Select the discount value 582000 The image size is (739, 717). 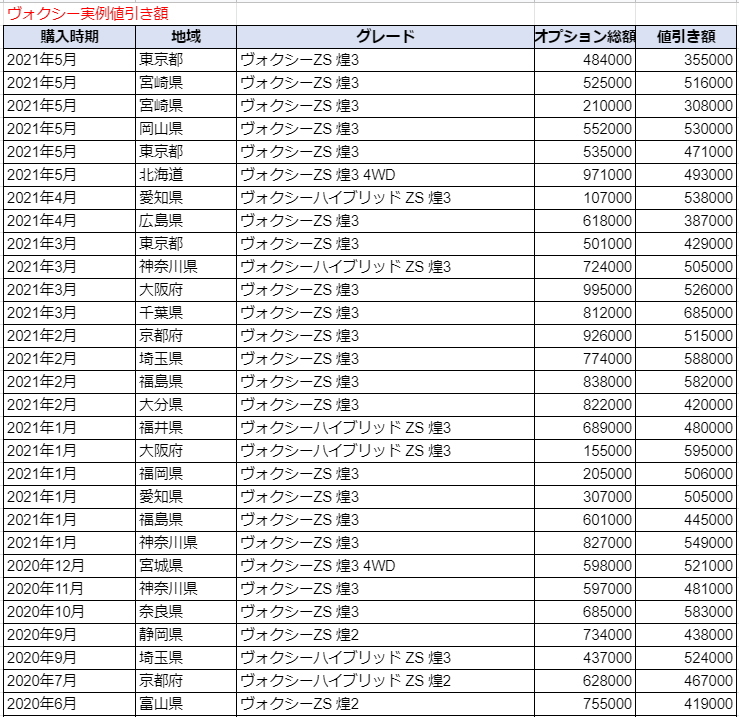click(686, 382)
